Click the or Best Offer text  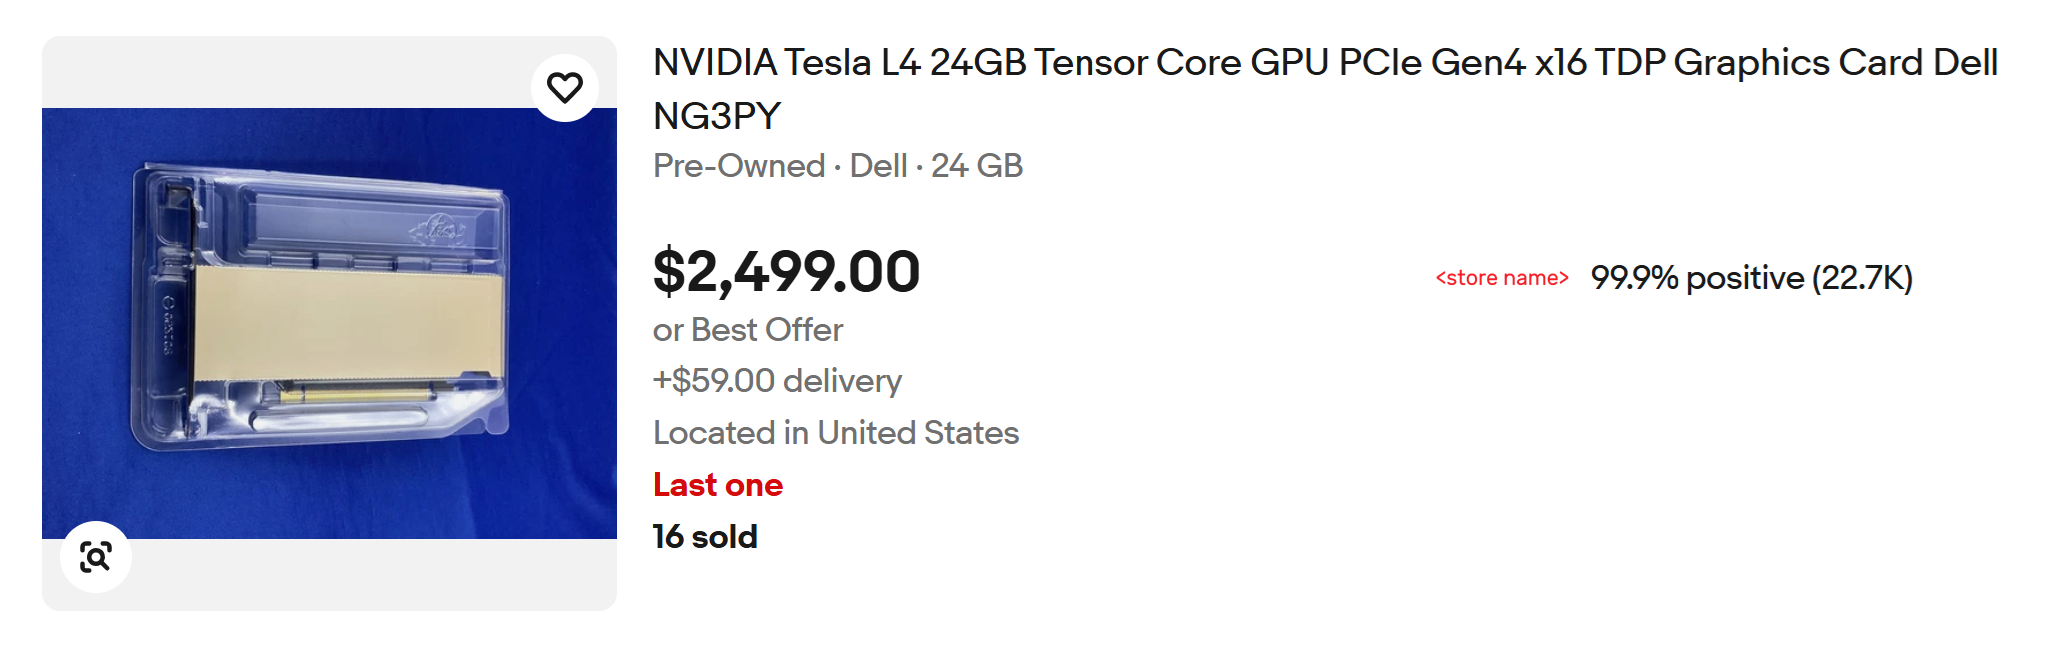coord(746,330)
